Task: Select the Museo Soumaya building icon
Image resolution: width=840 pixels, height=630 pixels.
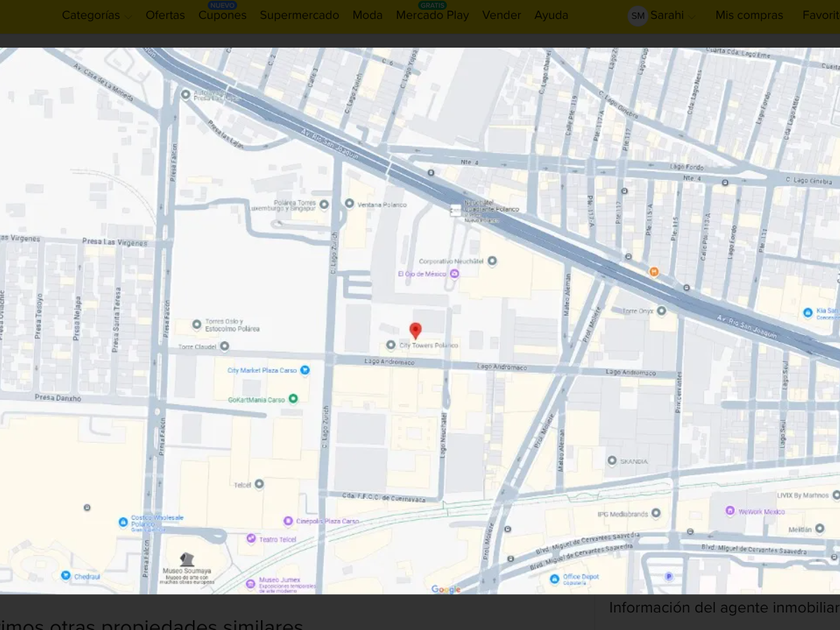Action: pyautogui.click(x=186, y=559)
